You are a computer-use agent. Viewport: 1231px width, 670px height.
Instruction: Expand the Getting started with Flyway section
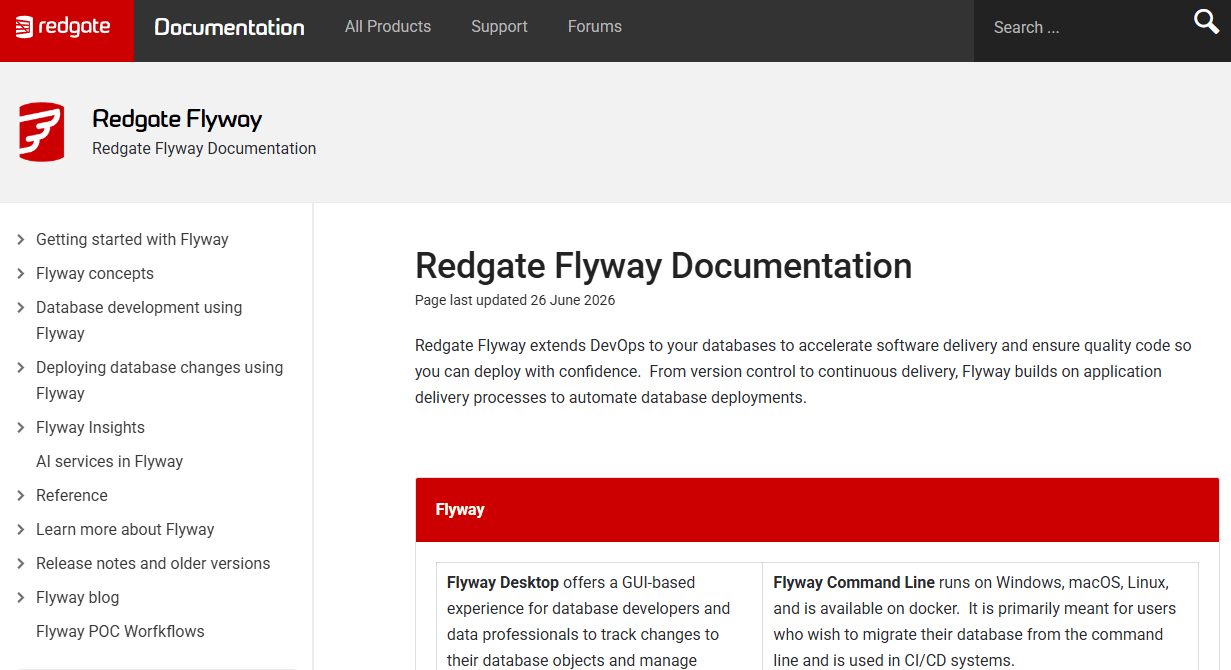(x=21, y=240)
